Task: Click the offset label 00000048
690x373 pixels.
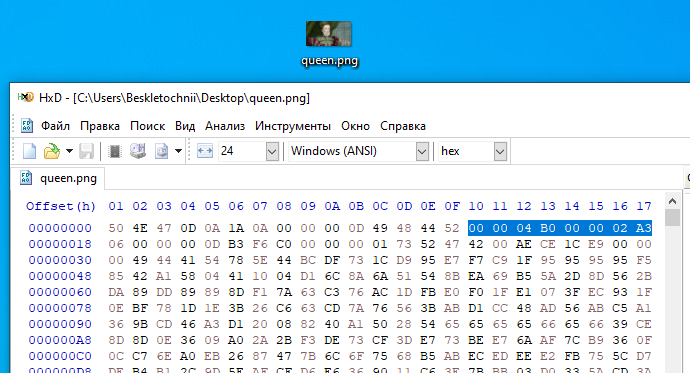Action: pos(60,276)
